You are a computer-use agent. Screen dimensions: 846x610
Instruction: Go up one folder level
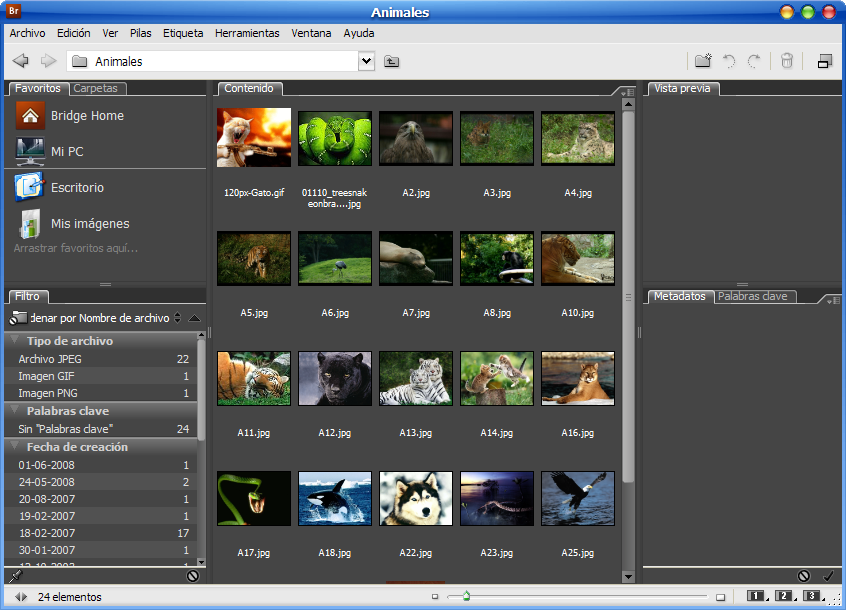pos(391,62)
